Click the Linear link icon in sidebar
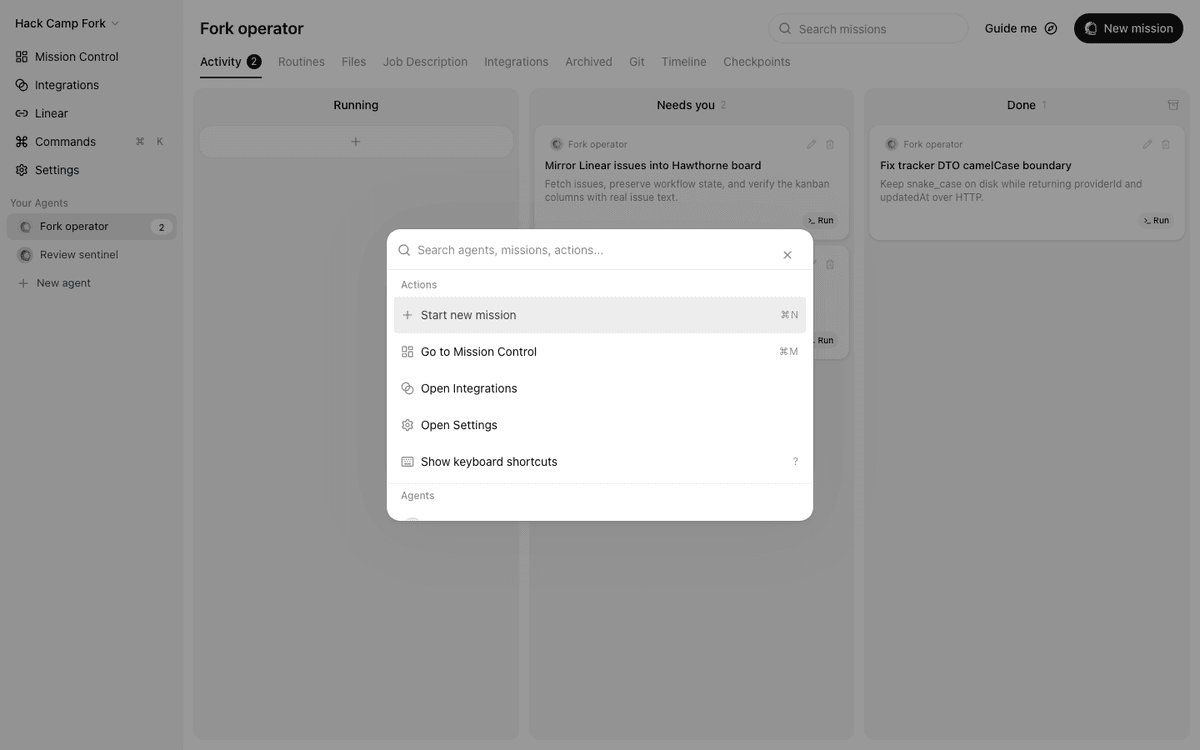Image resolution: width=1200 pixels, height=750 pixels. 22,113
